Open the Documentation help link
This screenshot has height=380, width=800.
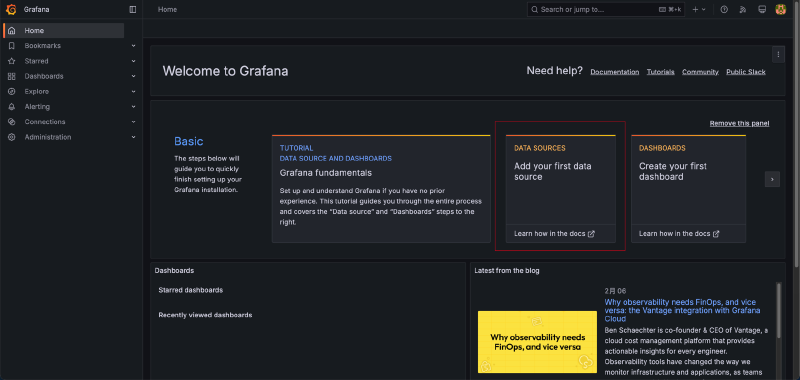point(615,72)
